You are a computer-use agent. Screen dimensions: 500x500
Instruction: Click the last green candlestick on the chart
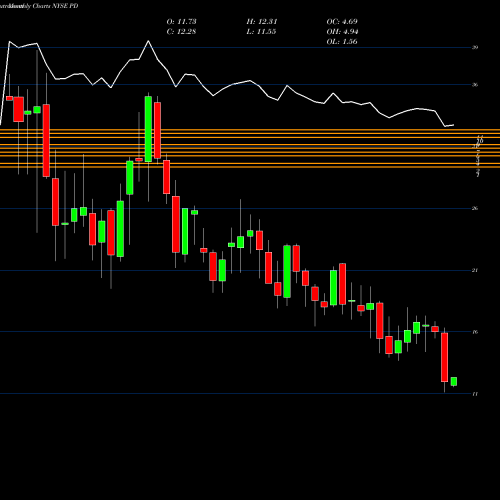click(x=454, y=381)
